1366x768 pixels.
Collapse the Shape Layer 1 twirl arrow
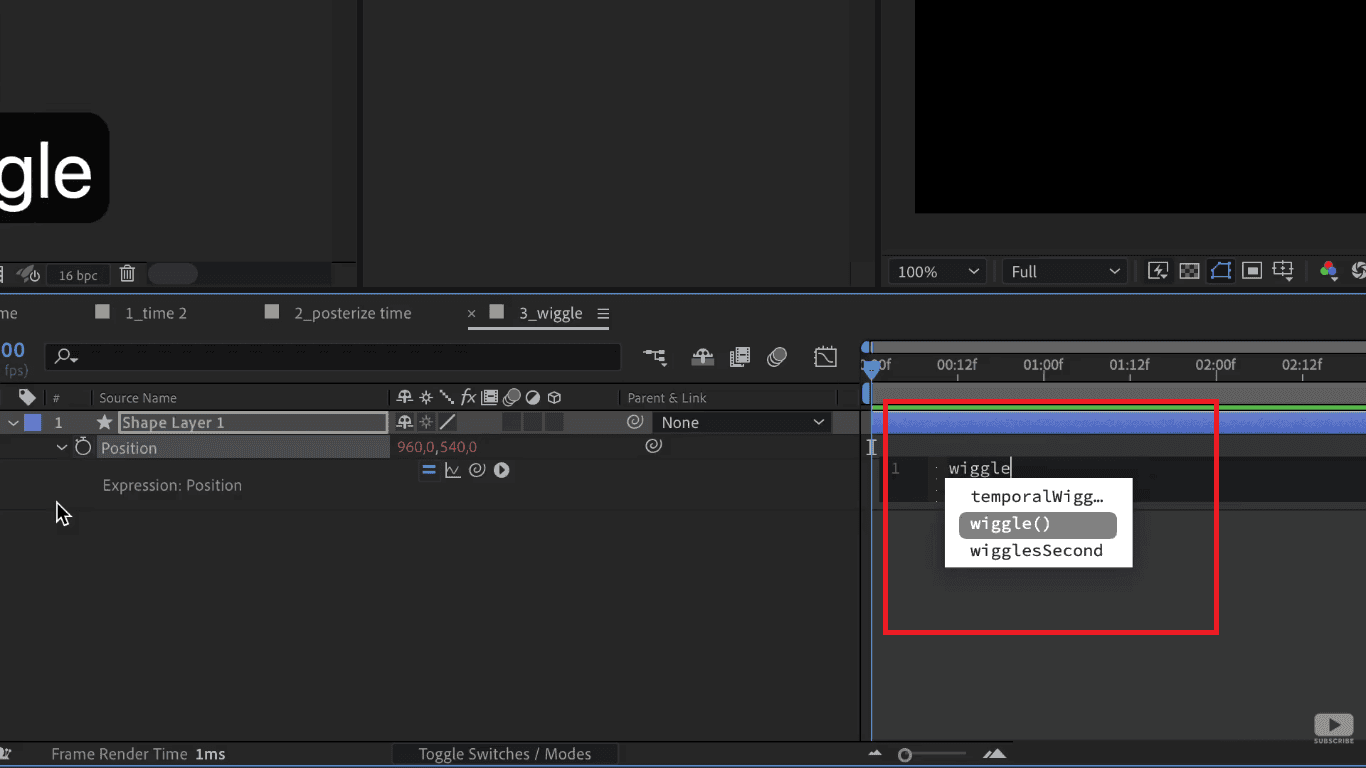(14, 422)
